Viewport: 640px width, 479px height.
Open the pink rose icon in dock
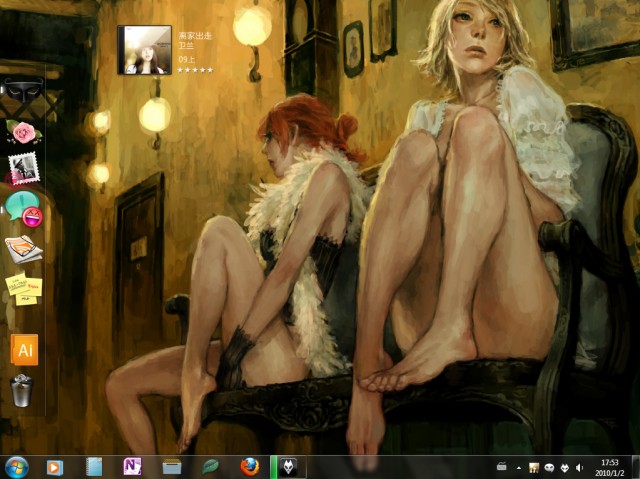(x=24, y=132)
